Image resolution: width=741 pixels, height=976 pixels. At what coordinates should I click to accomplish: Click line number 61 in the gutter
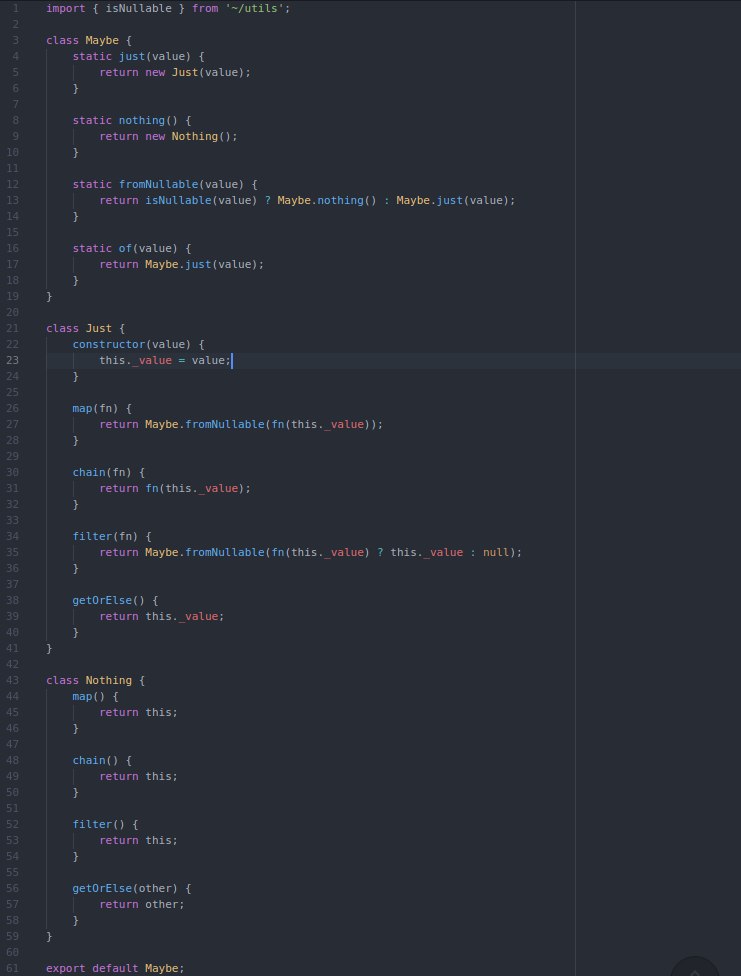12,969
